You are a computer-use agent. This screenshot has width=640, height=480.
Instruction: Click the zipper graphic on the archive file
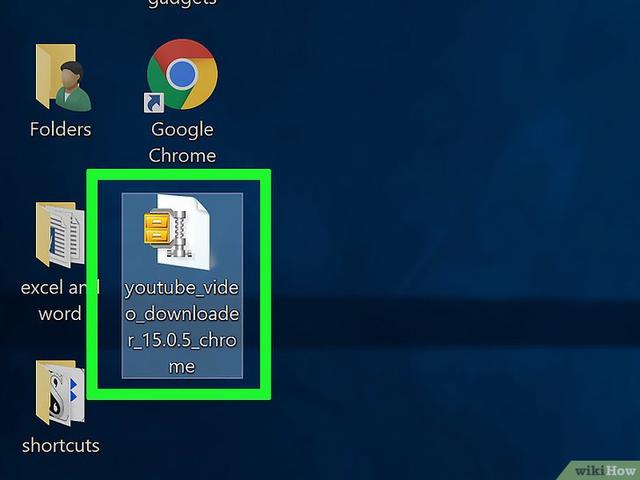[180, 232]
